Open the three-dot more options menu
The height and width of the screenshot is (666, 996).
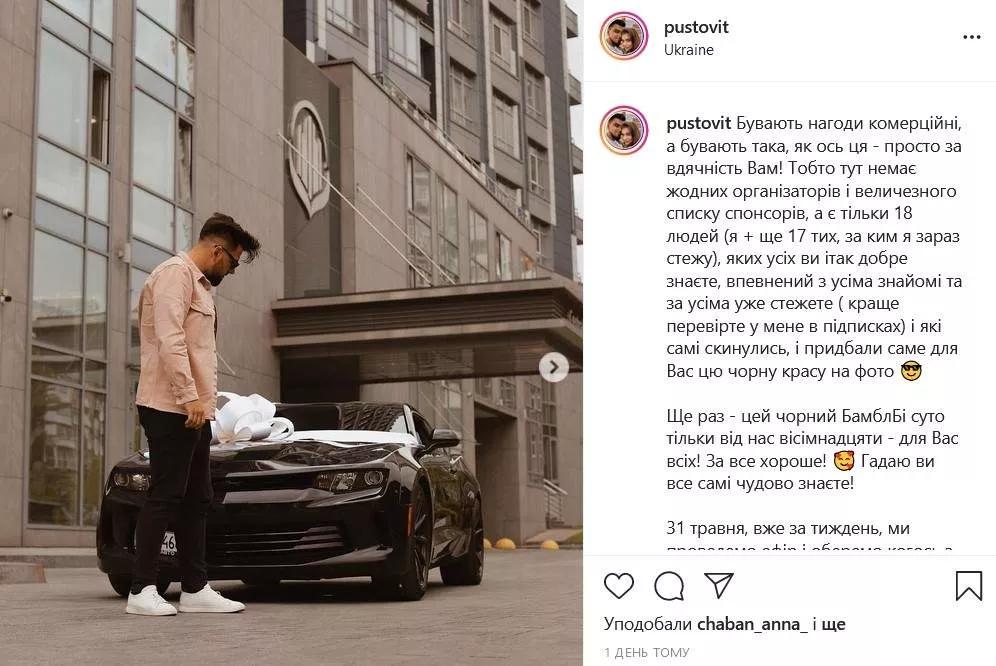tap(971, 37)
